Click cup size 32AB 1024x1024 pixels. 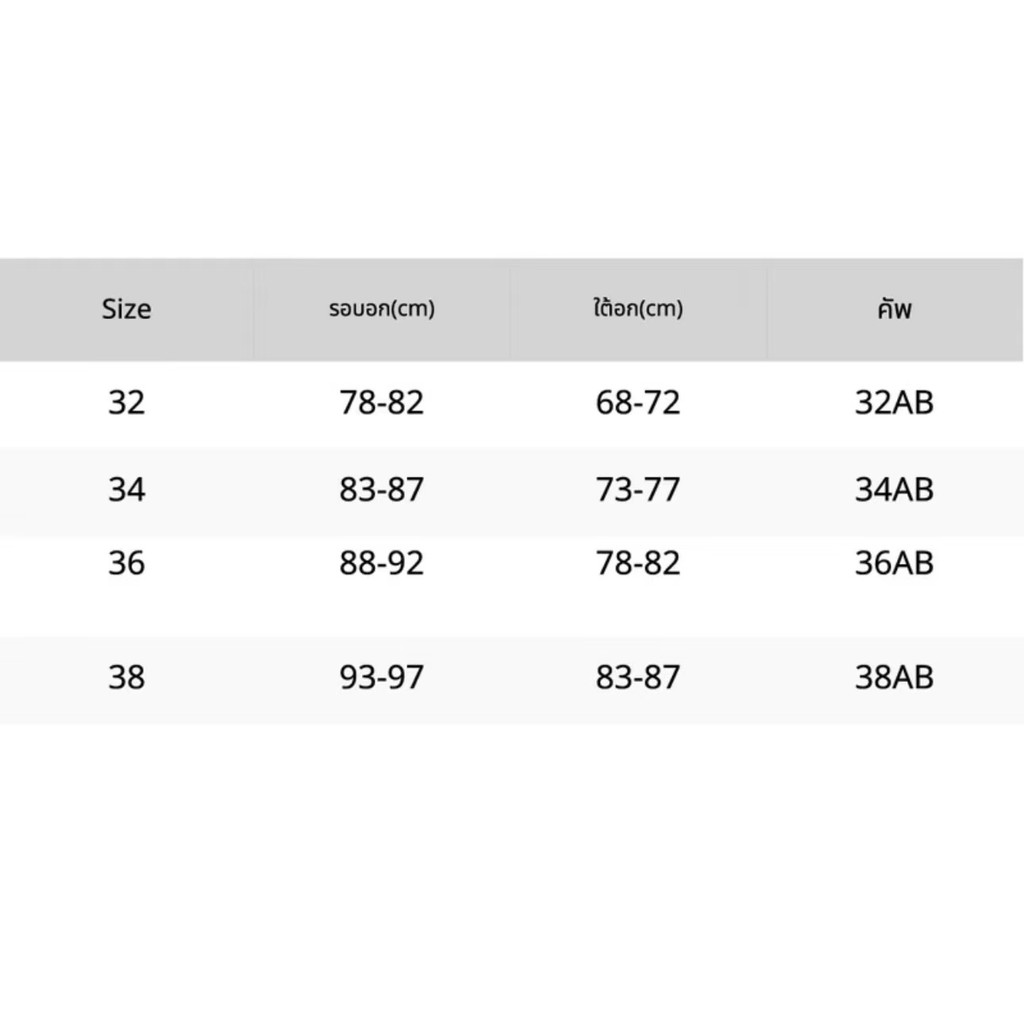(894, 402)
